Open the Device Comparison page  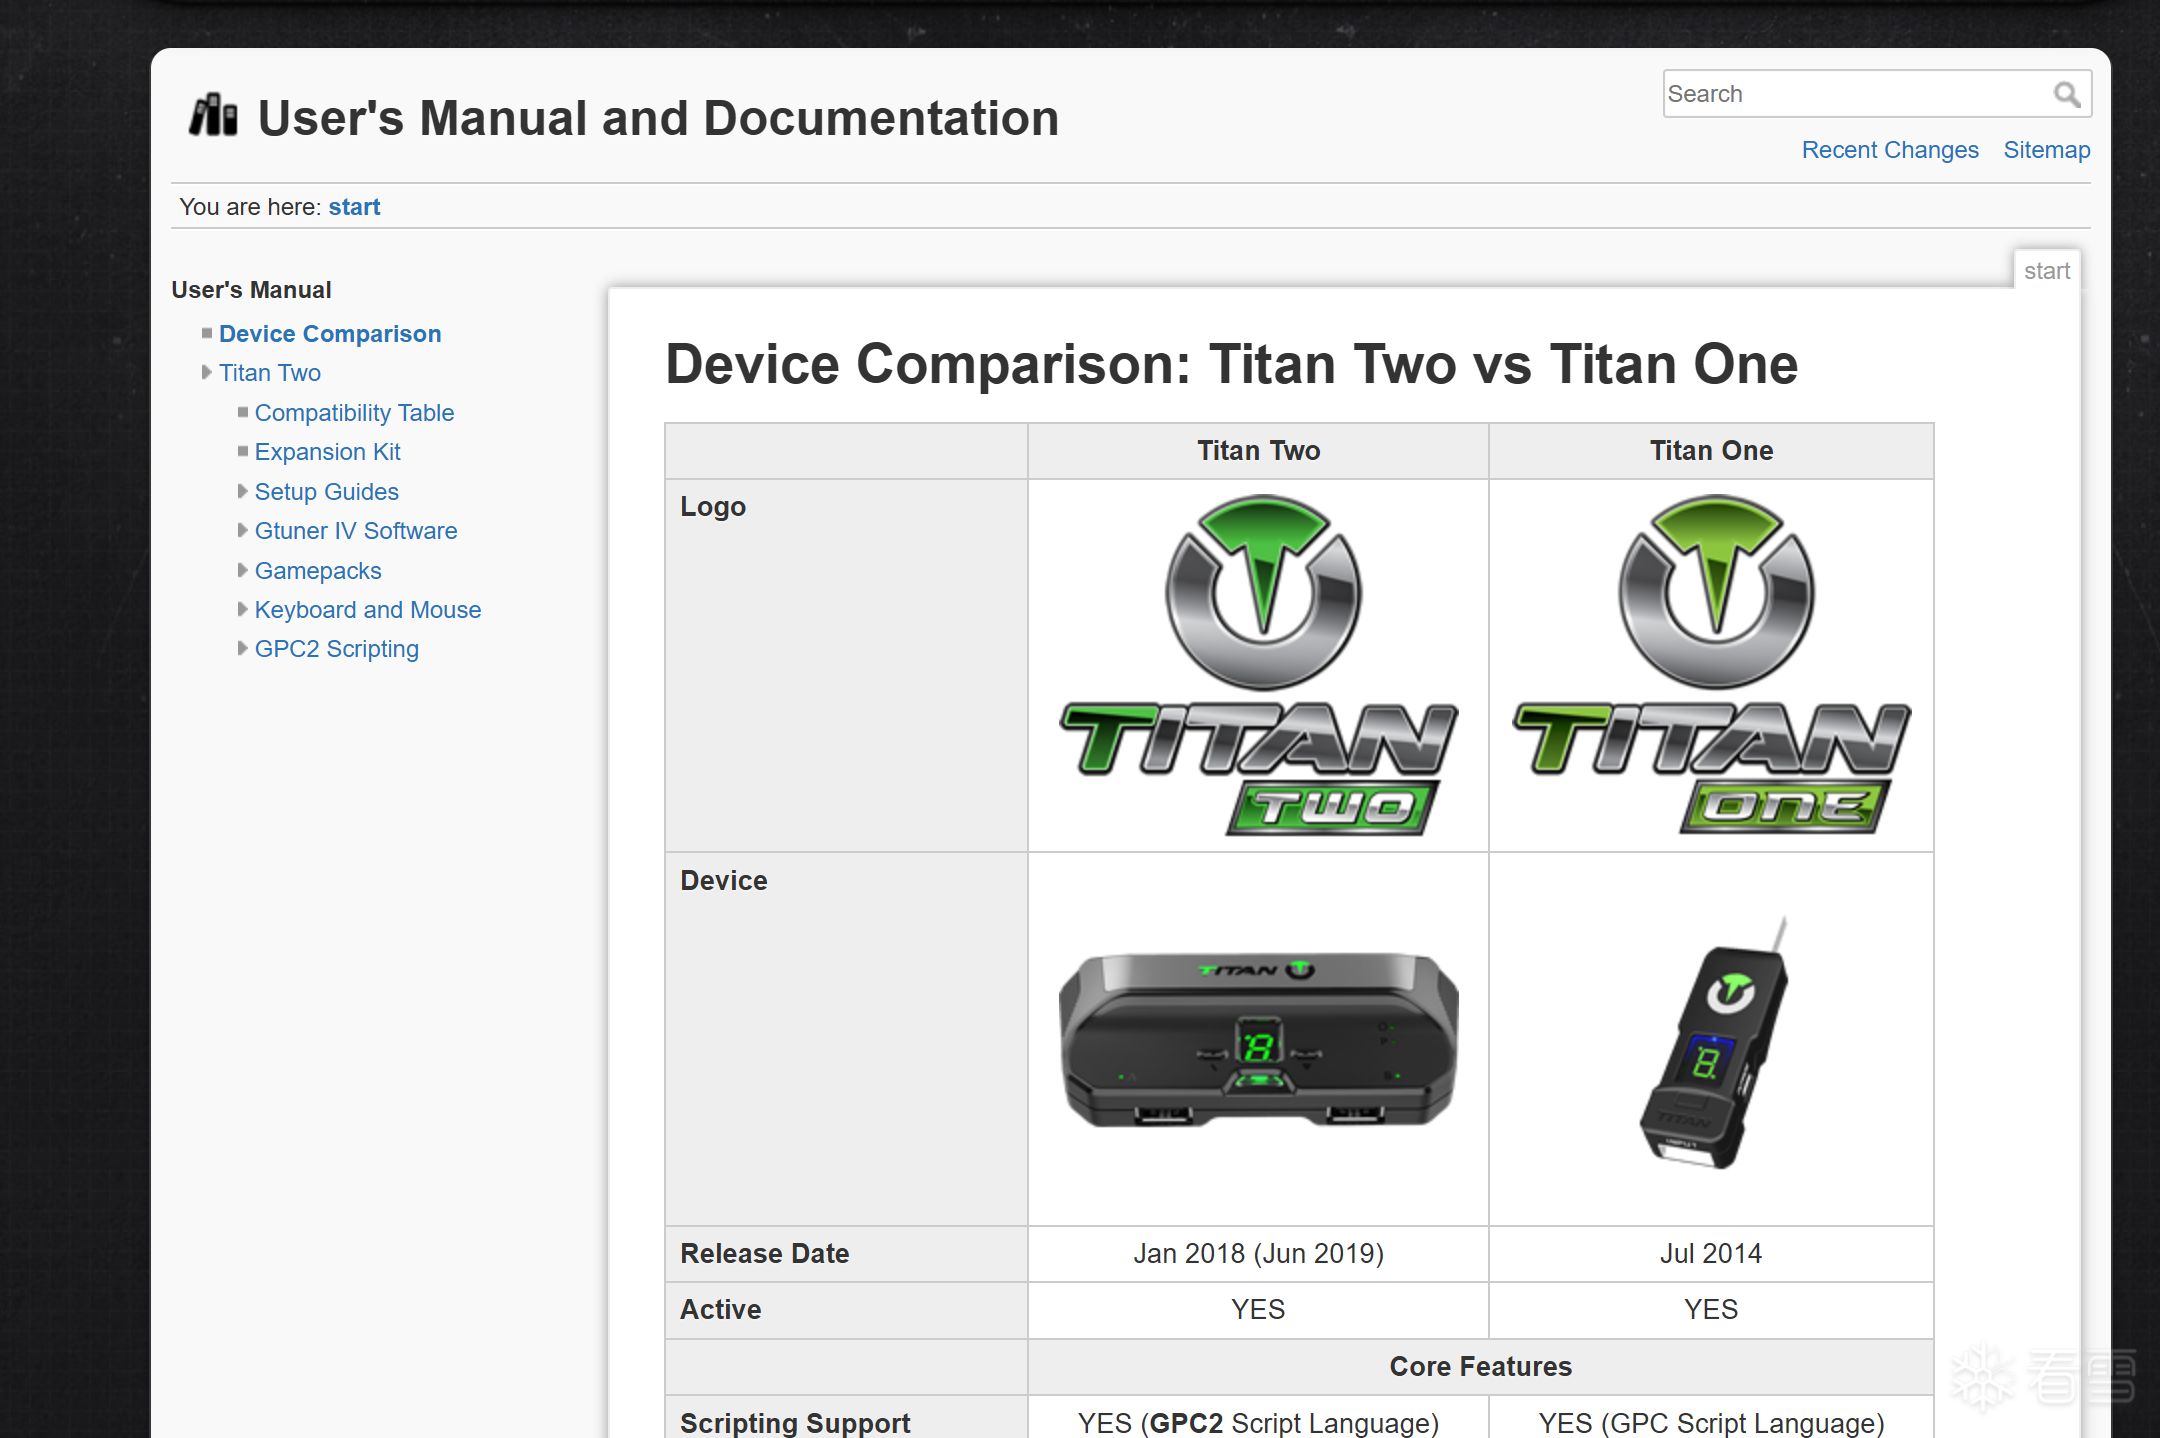(x=330, y=334)
